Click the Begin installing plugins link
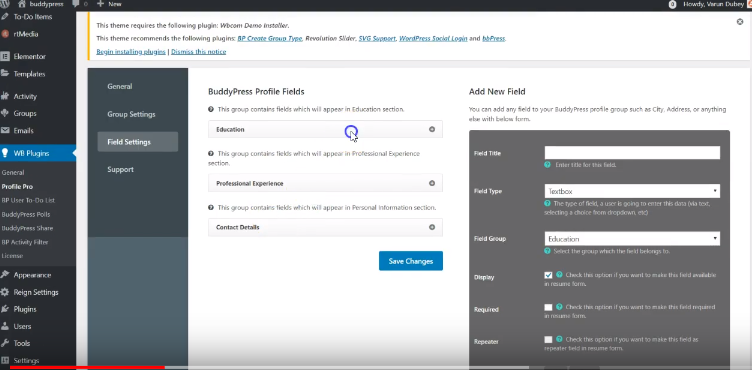This screenshot has height=370, width=752. pos(131,52)
